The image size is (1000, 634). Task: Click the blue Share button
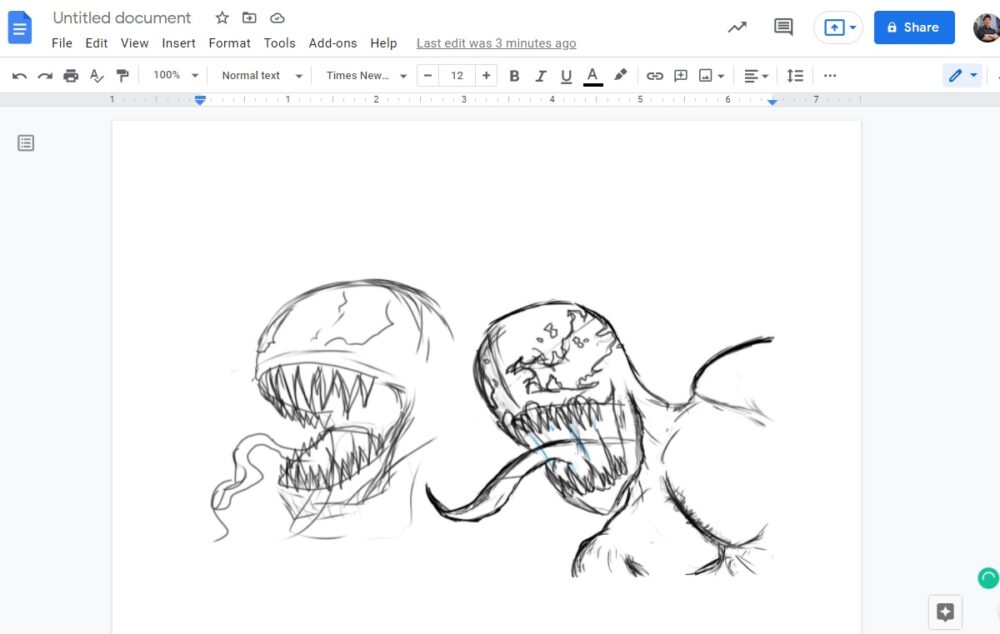(x=914, y=27)
